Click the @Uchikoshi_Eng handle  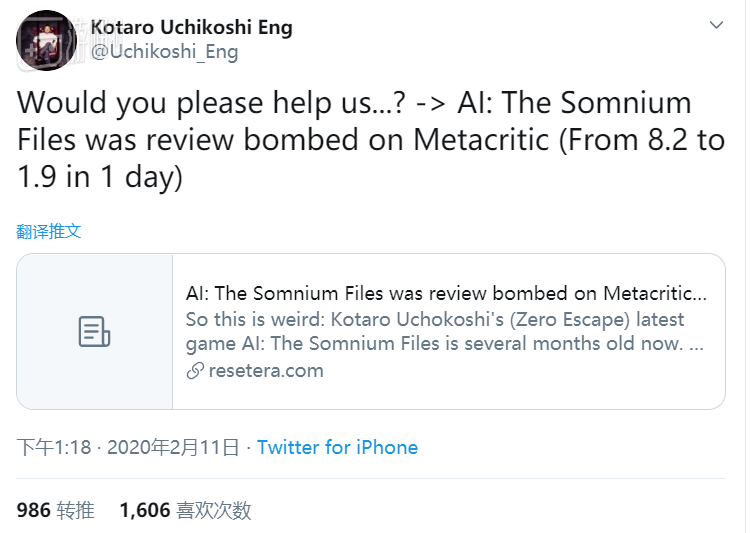[164, 52]
